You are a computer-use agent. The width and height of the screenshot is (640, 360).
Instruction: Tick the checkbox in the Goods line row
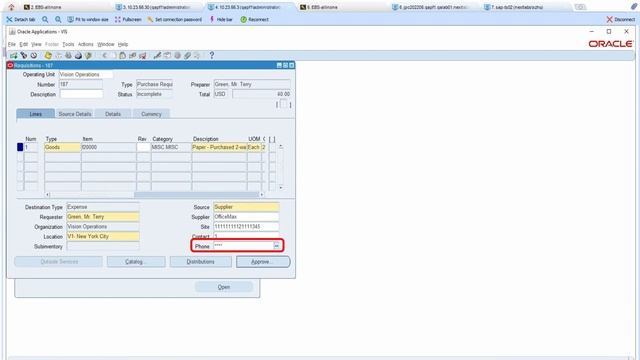tap(272, 147)
